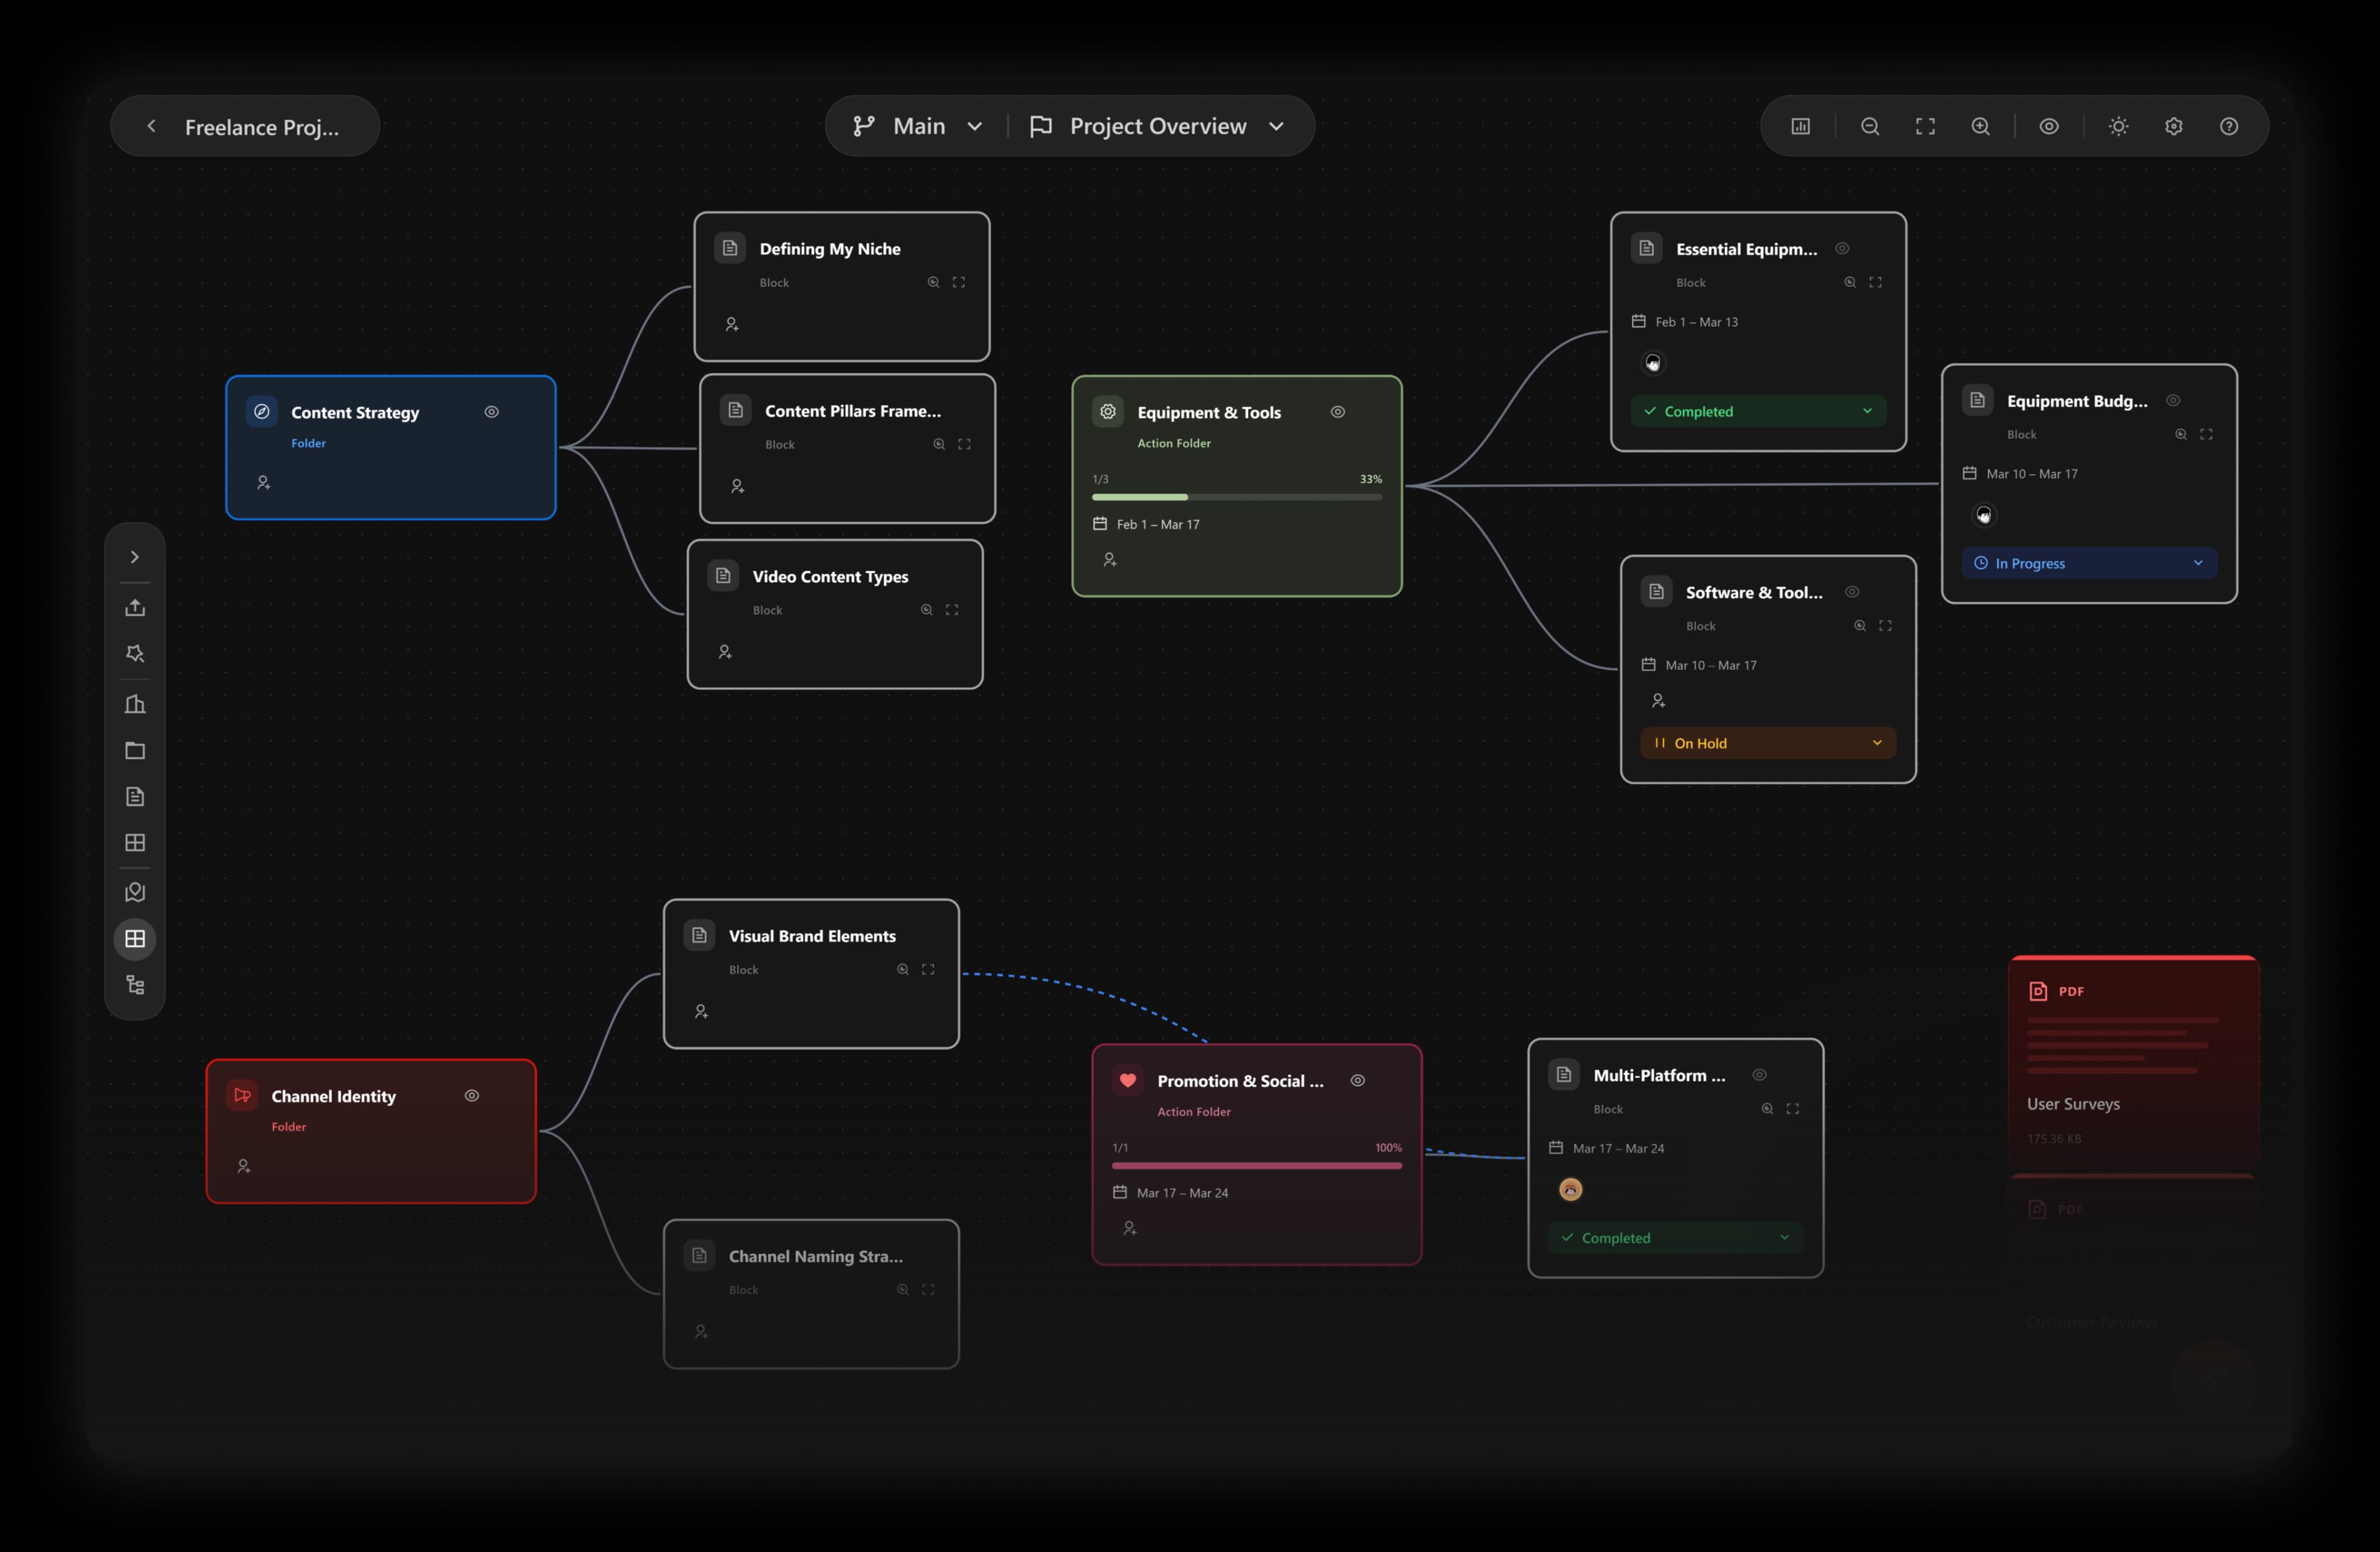Screen dimensions: 2380x1552
Task: Open settings gear in top toolbar
Action: (2173, 126)
